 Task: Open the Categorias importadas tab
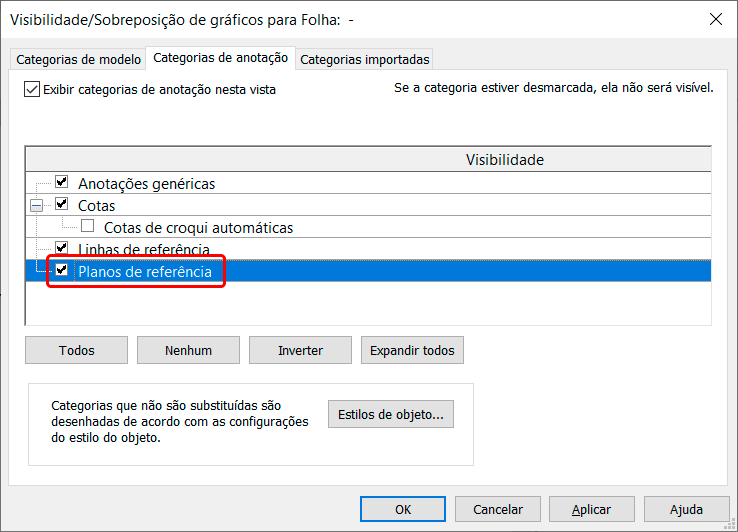tap(365, 59)
